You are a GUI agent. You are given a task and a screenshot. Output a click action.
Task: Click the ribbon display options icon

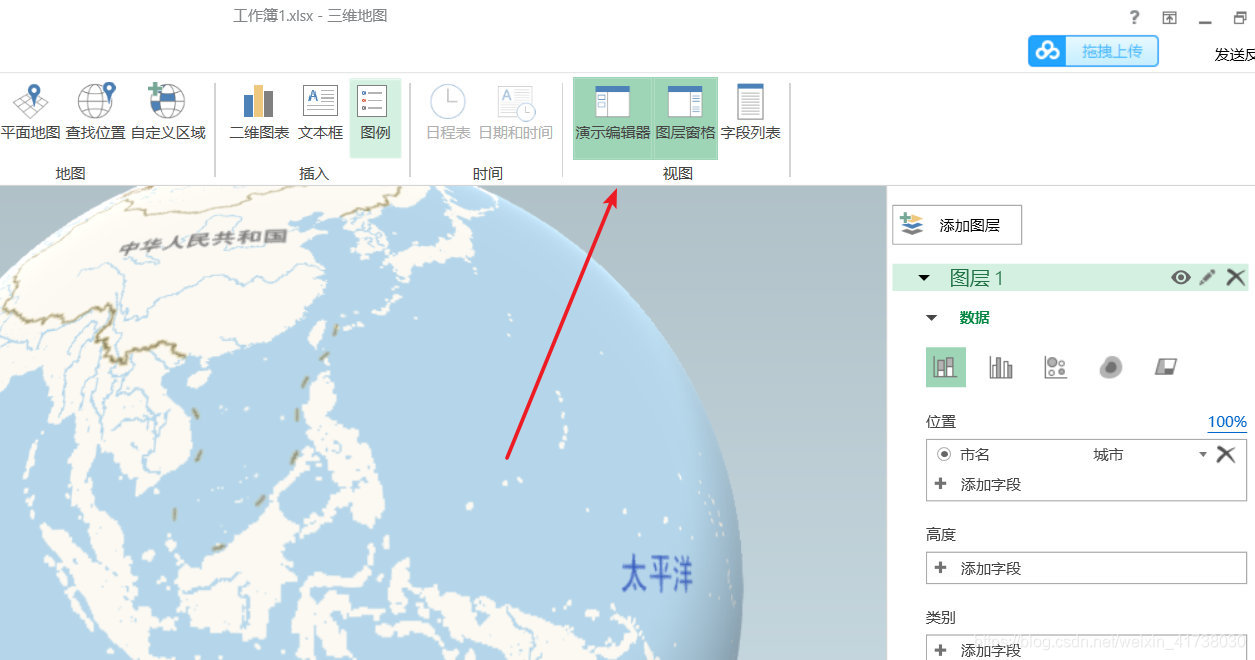pyautogui.click(x=1169, y=17)
